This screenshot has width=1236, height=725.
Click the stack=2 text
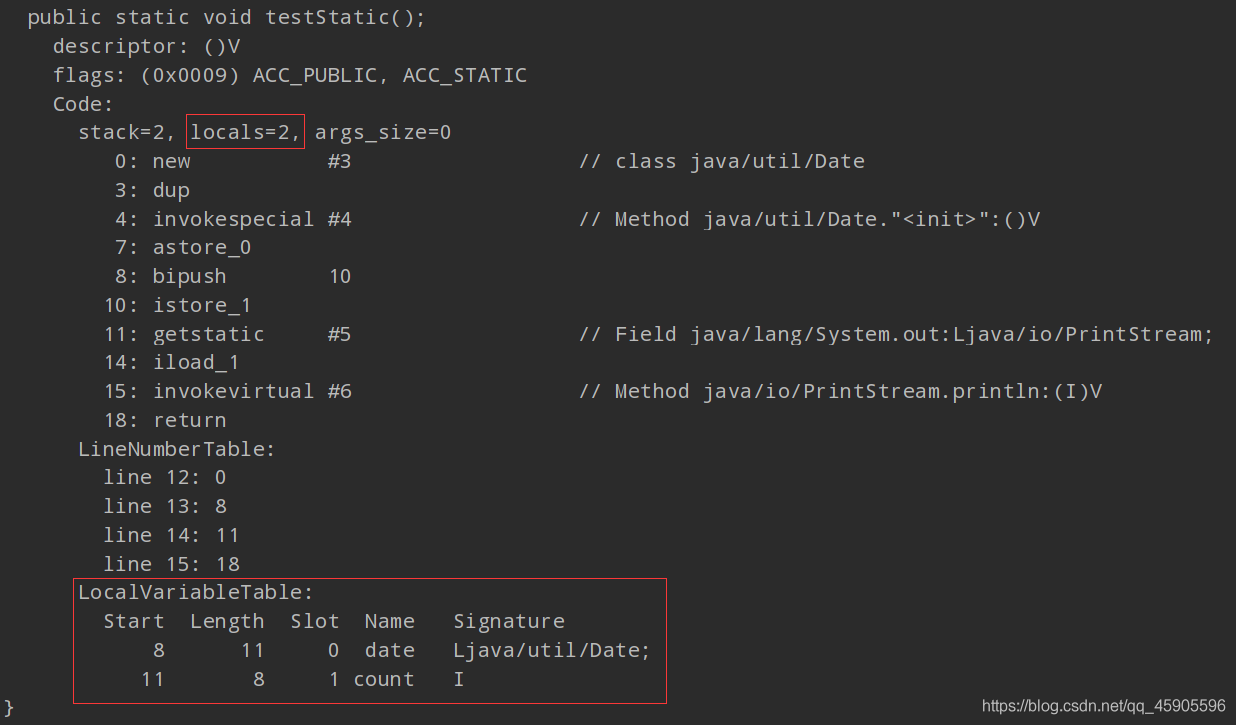point(128,133)
